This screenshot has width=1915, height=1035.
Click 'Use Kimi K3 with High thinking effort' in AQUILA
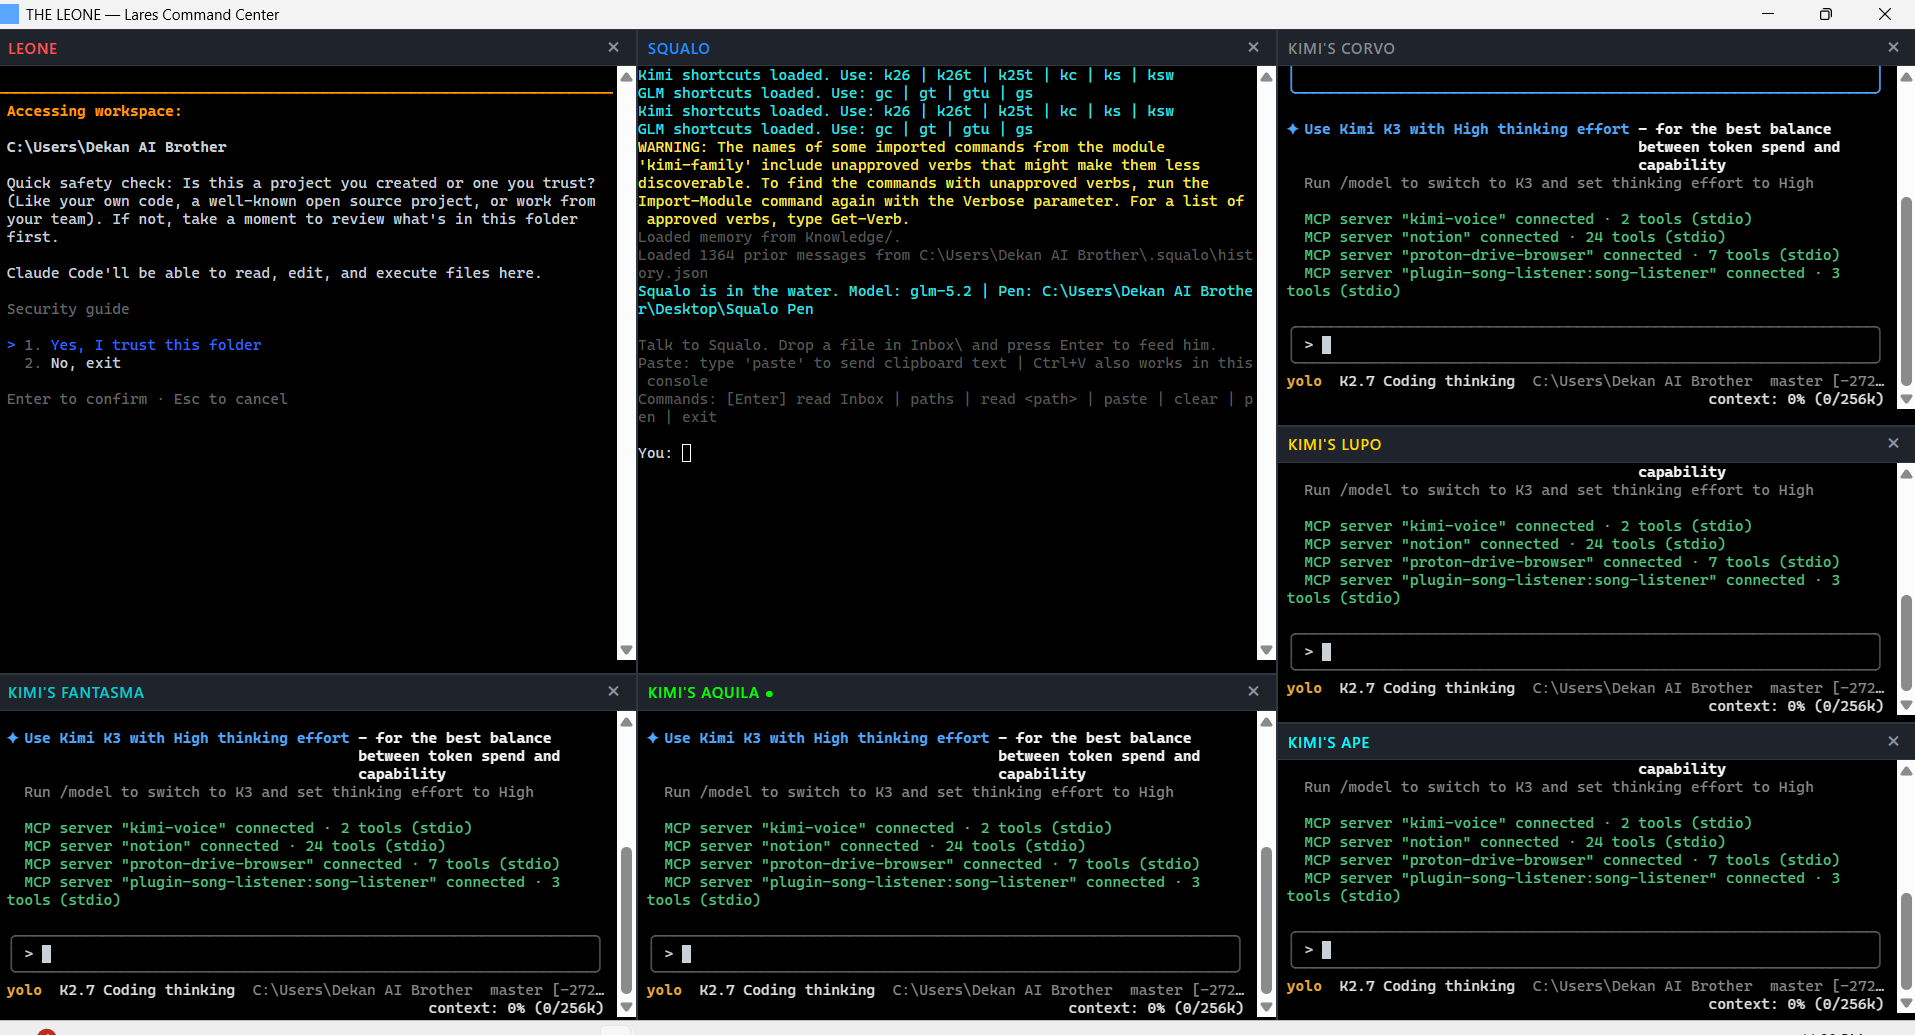click(x=827, y=738)
